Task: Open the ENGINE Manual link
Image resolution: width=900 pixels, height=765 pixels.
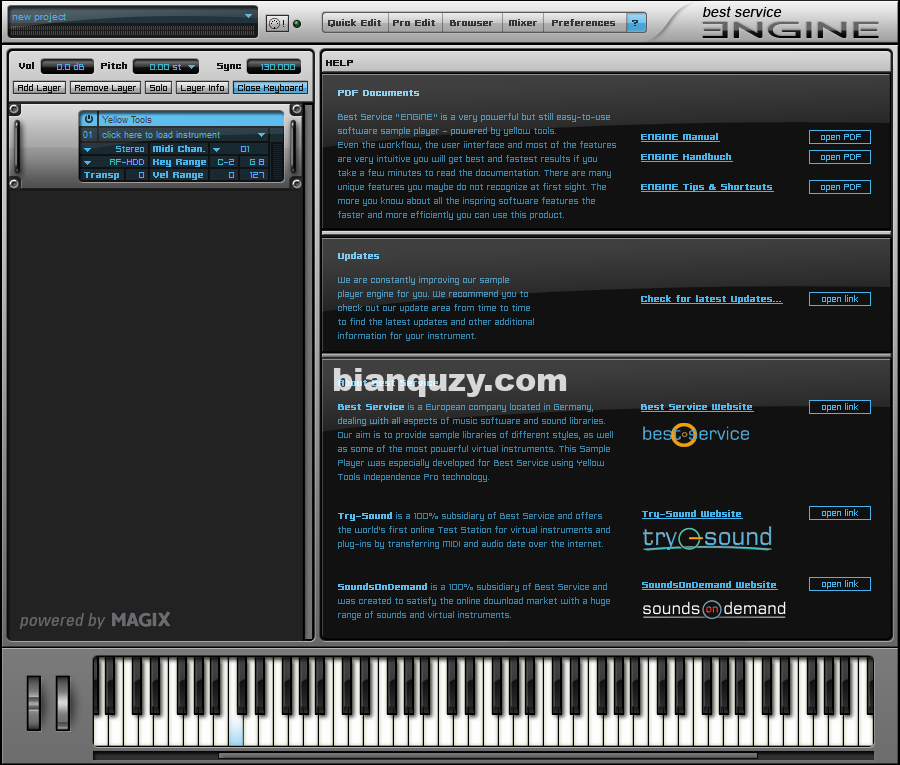Action: coord(679,137)
